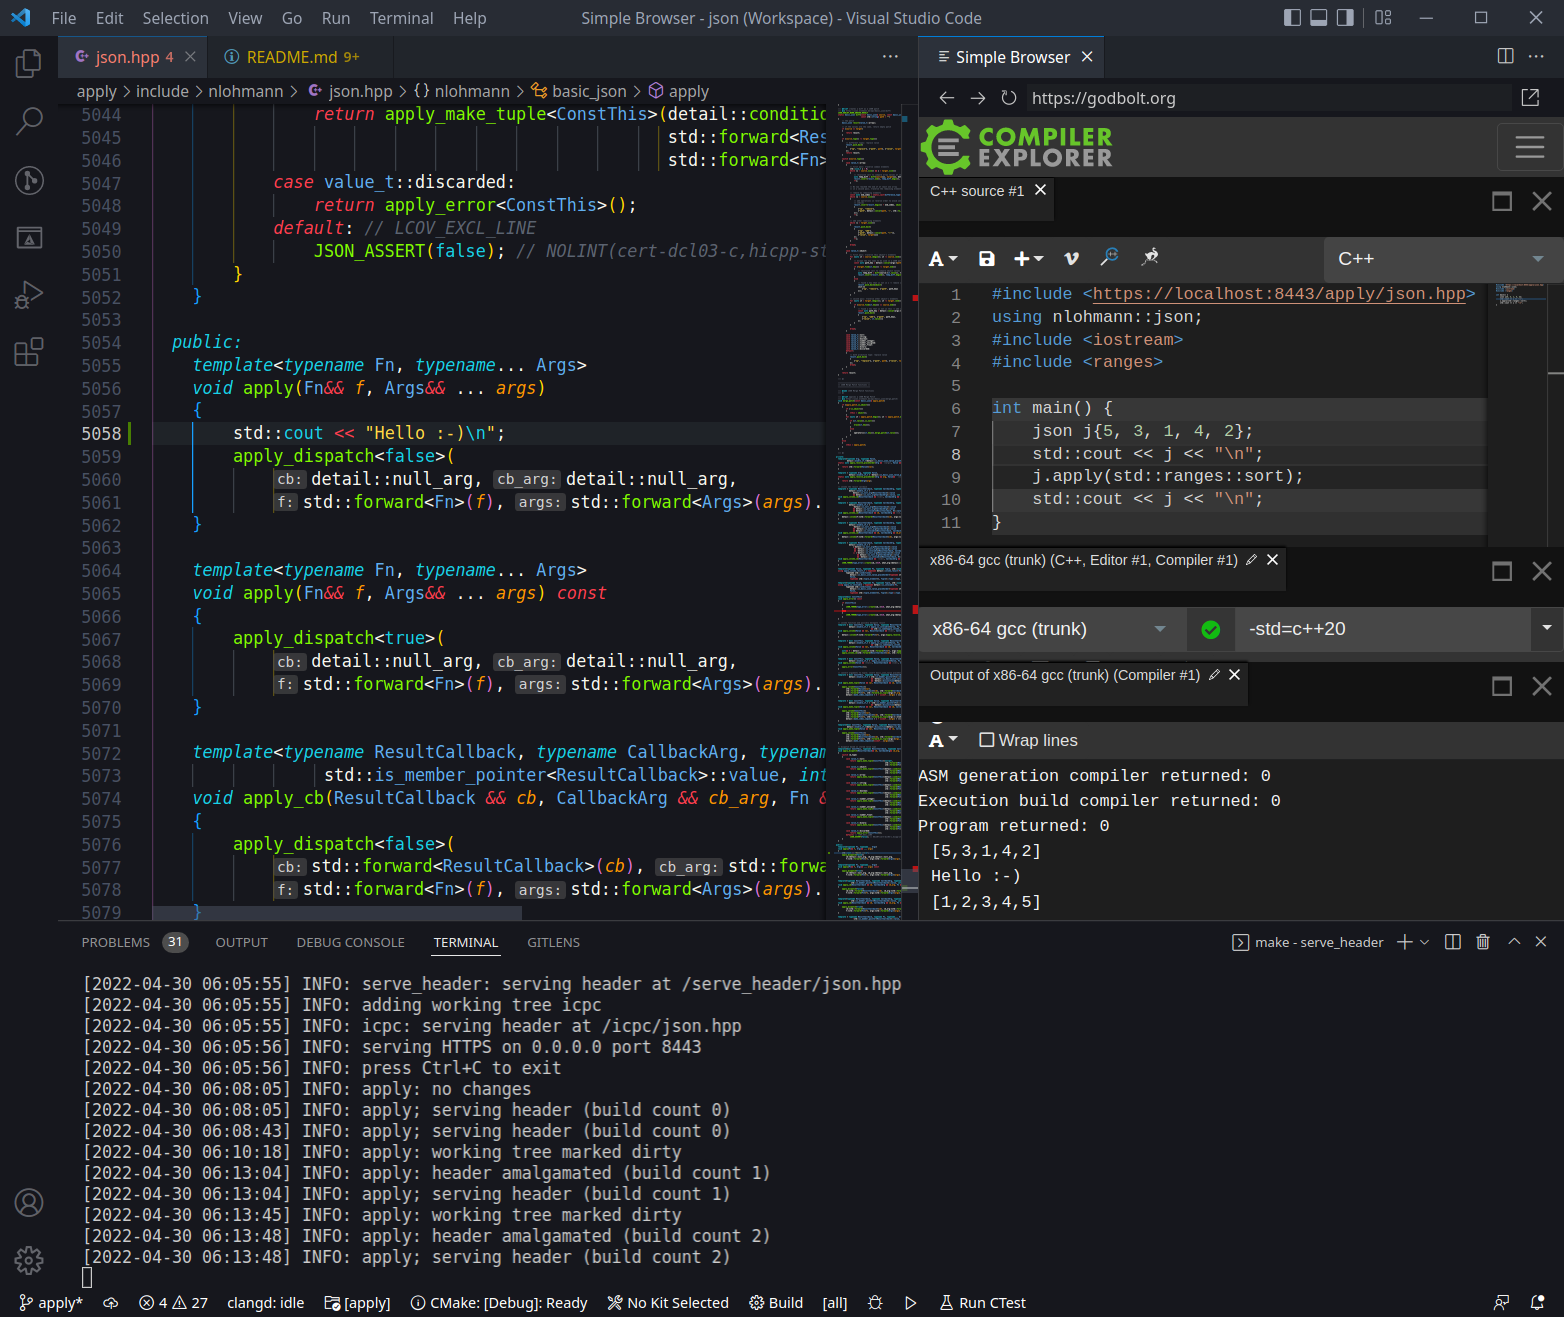Toggle Wrap lines in the compiler output pane

pyautogui.click(x=988, y=740)
